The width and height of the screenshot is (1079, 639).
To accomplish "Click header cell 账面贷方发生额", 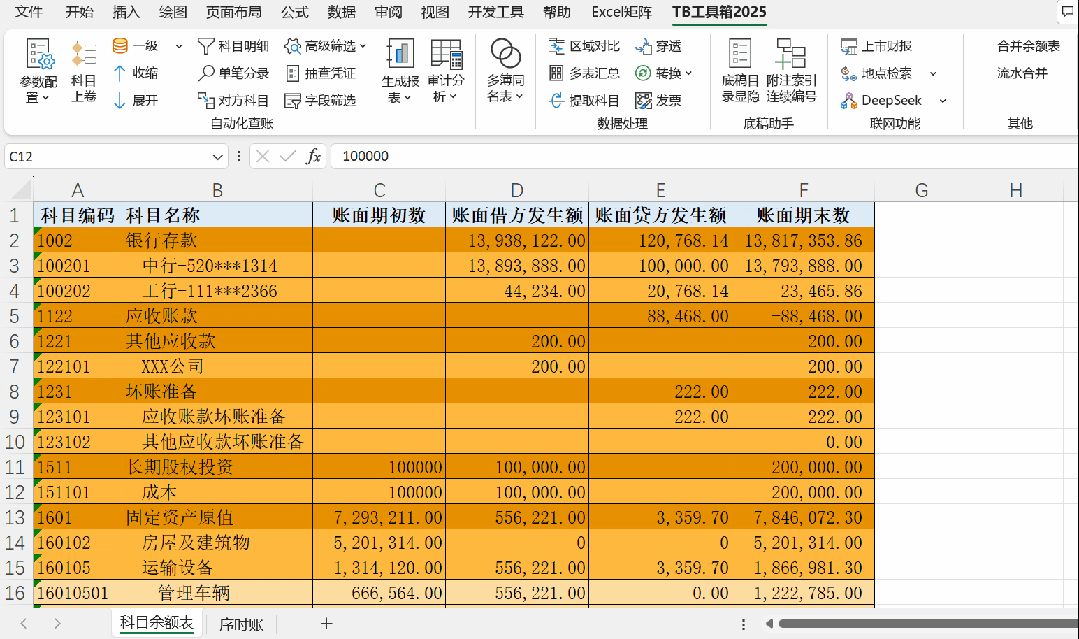I will click(661, 215).
